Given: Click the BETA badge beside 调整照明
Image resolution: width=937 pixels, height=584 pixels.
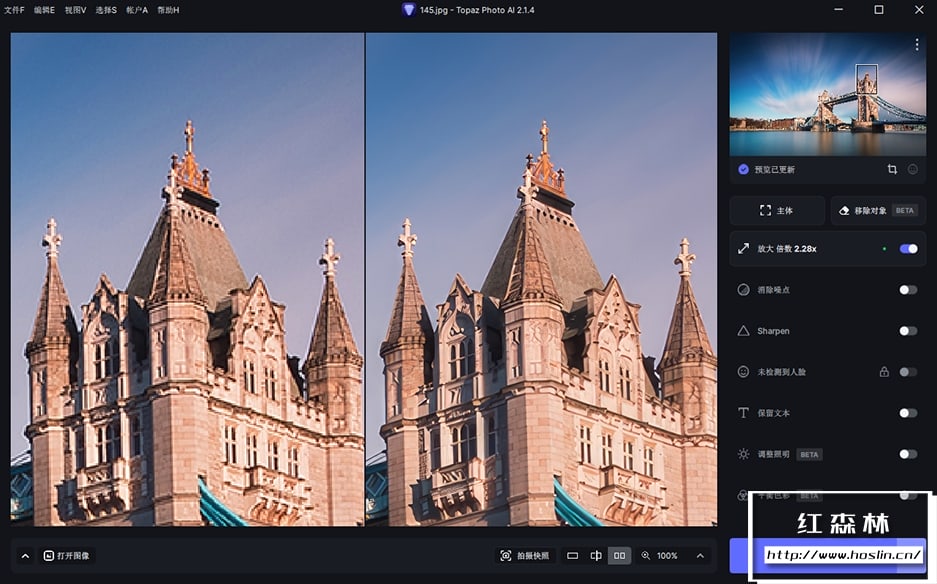Looking at the screenshot, I should coord(809,454).
